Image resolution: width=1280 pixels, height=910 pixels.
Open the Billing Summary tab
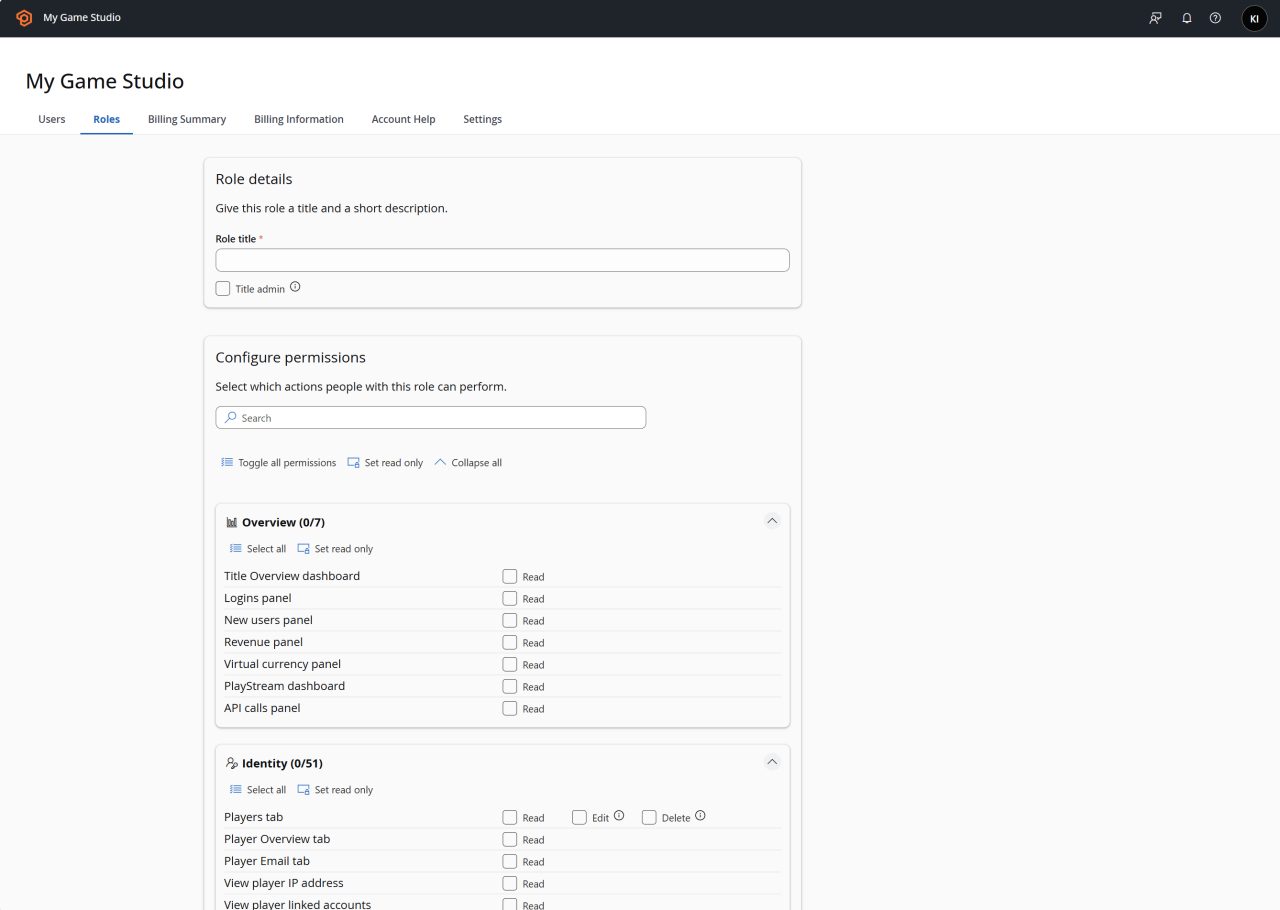pyautogui.click(x=186, y=119)
